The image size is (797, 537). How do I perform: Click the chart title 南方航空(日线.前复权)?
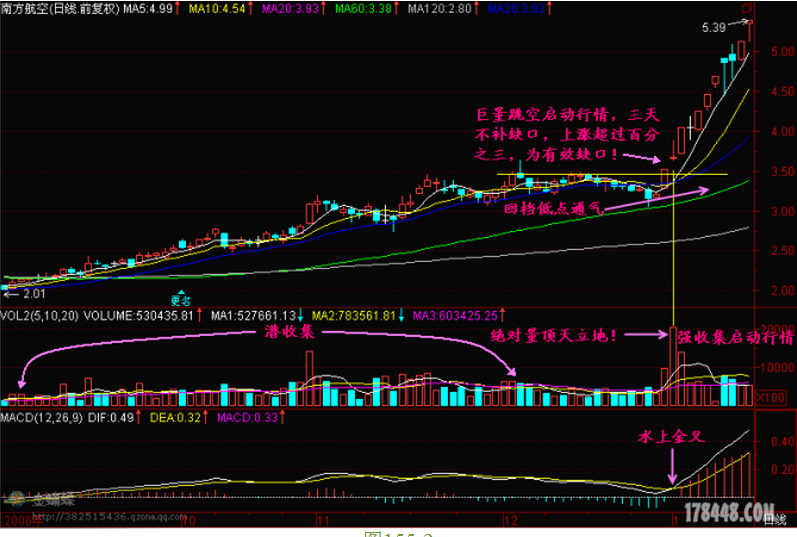click(x=60, y=9)
